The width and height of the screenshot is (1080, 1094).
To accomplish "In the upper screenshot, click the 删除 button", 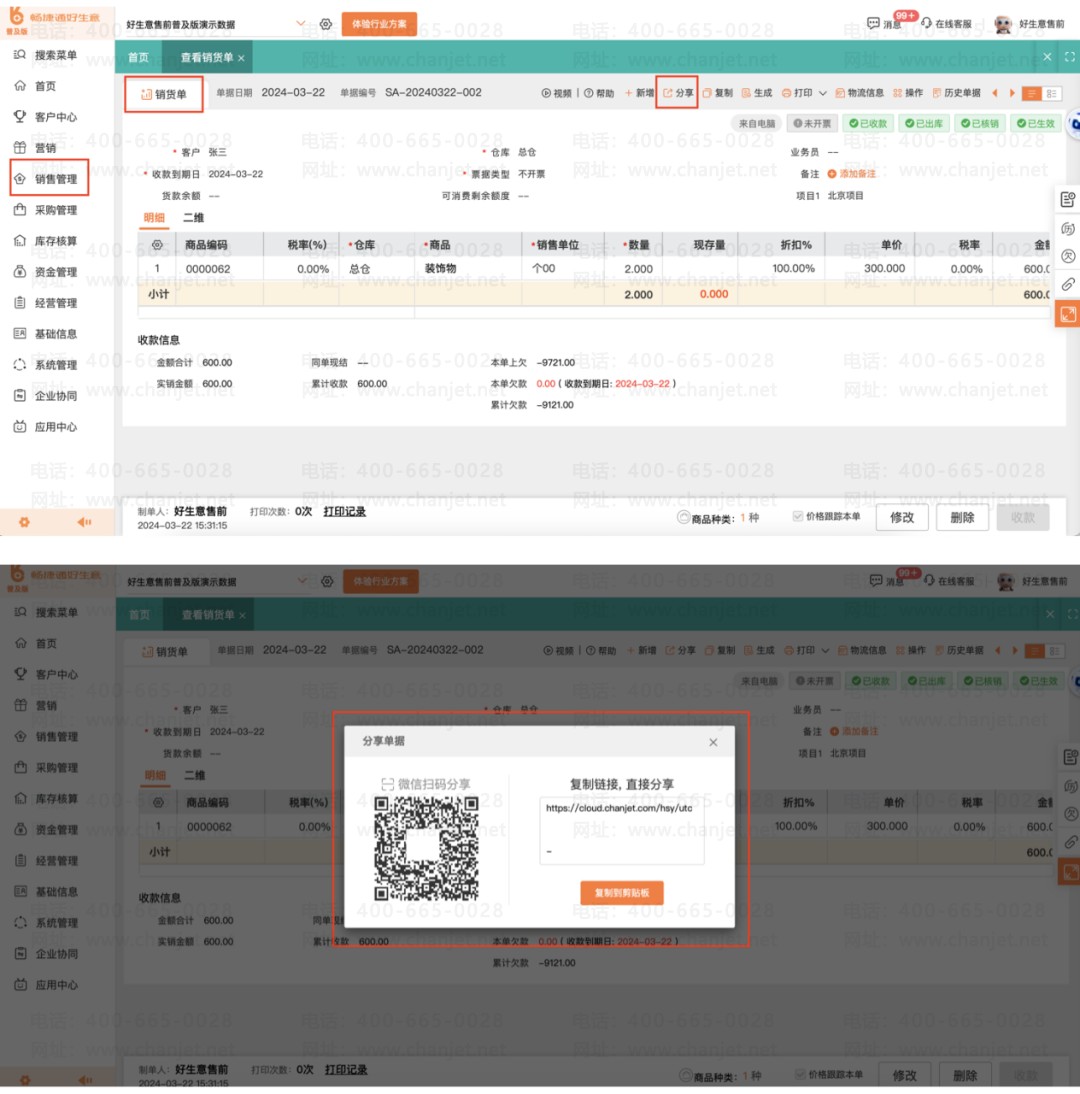I will [x=962, y=517].
